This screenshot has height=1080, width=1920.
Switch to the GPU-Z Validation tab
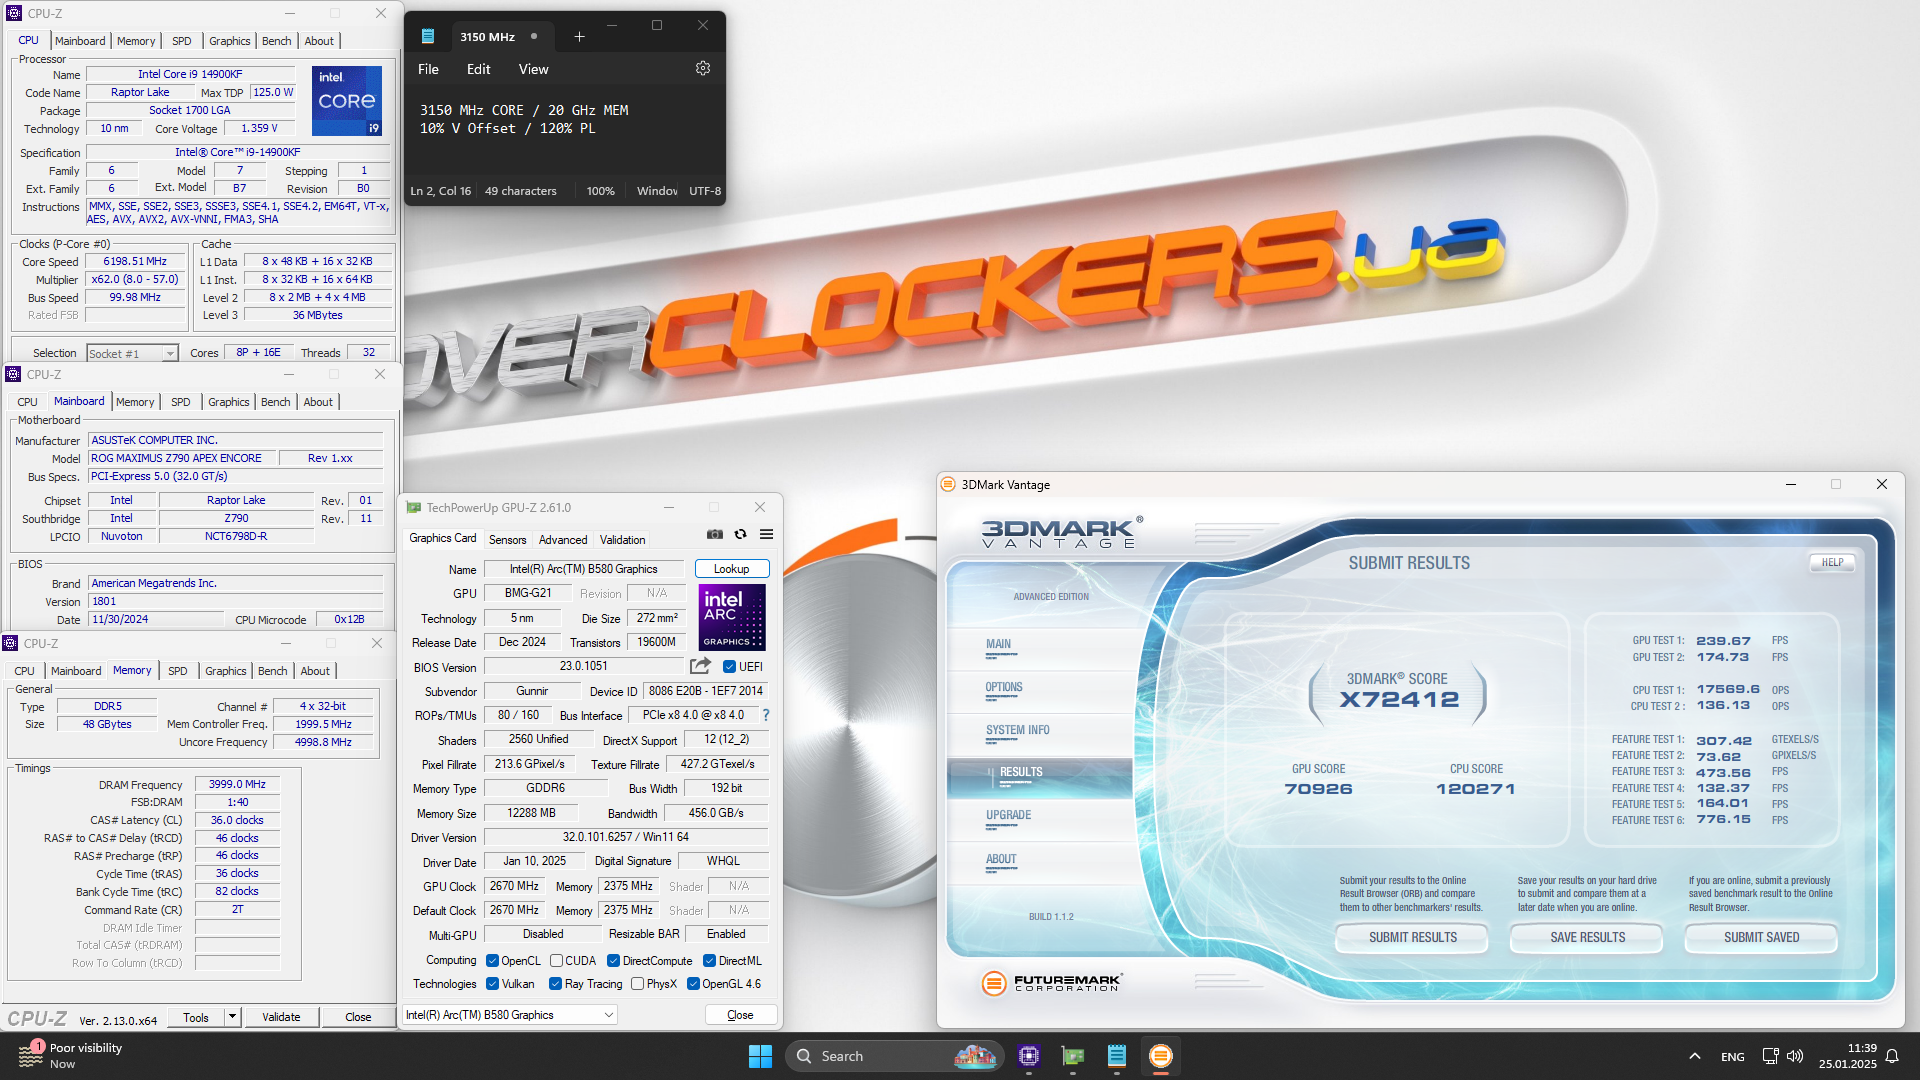[x=622, y=540]
